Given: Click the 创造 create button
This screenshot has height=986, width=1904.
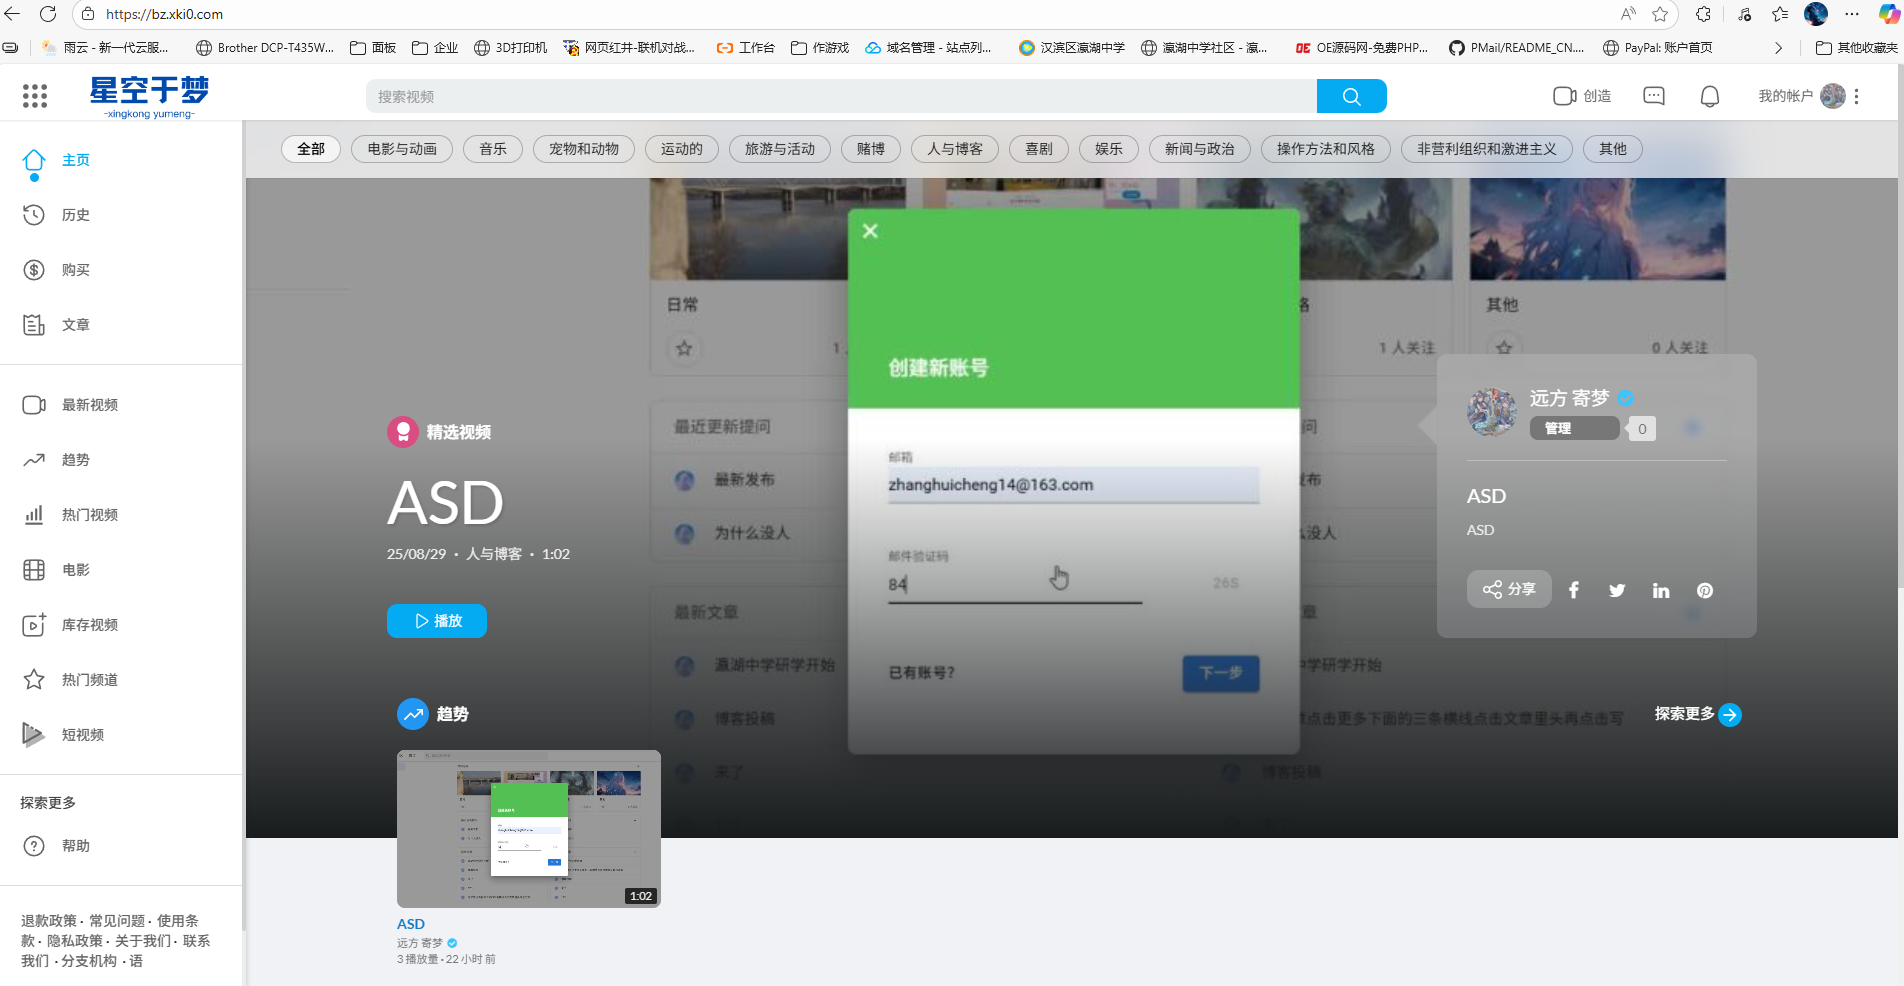Looking at the screenshot, I should [x=1582, y=96].
